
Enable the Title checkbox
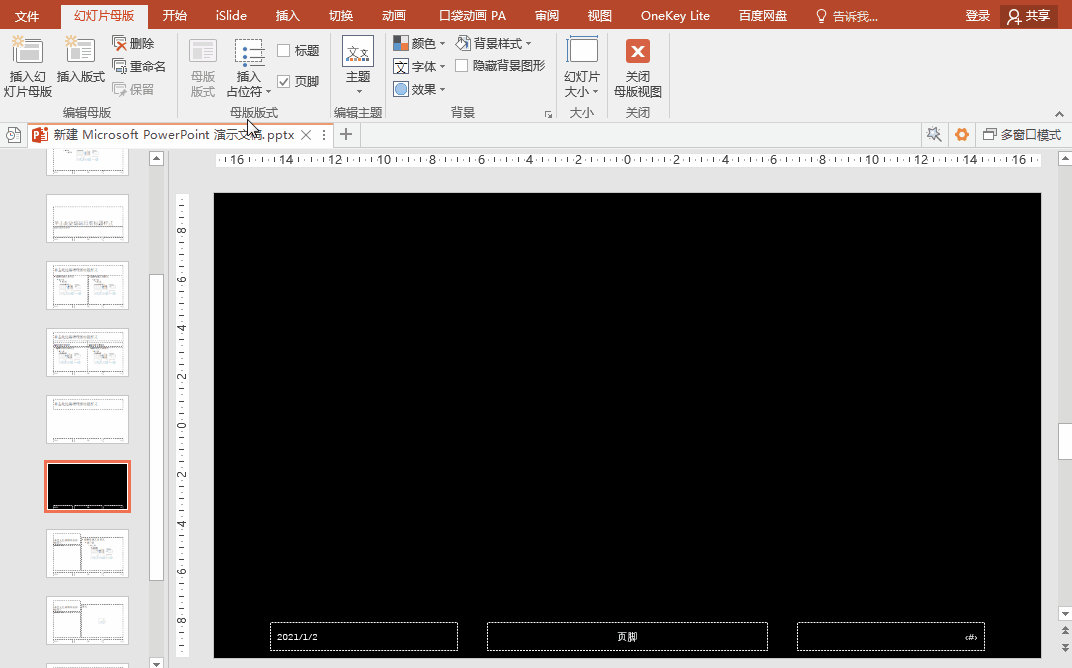284,51
